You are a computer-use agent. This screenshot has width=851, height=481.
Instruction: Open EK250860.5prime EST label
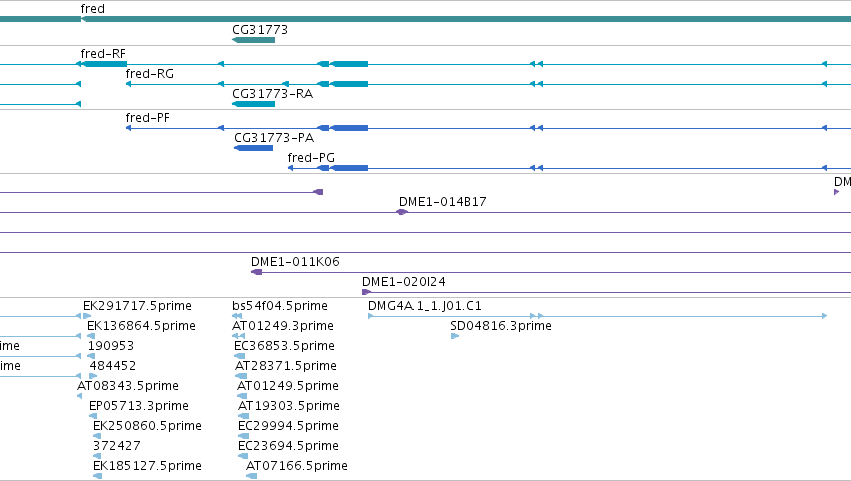pos(148,427)
